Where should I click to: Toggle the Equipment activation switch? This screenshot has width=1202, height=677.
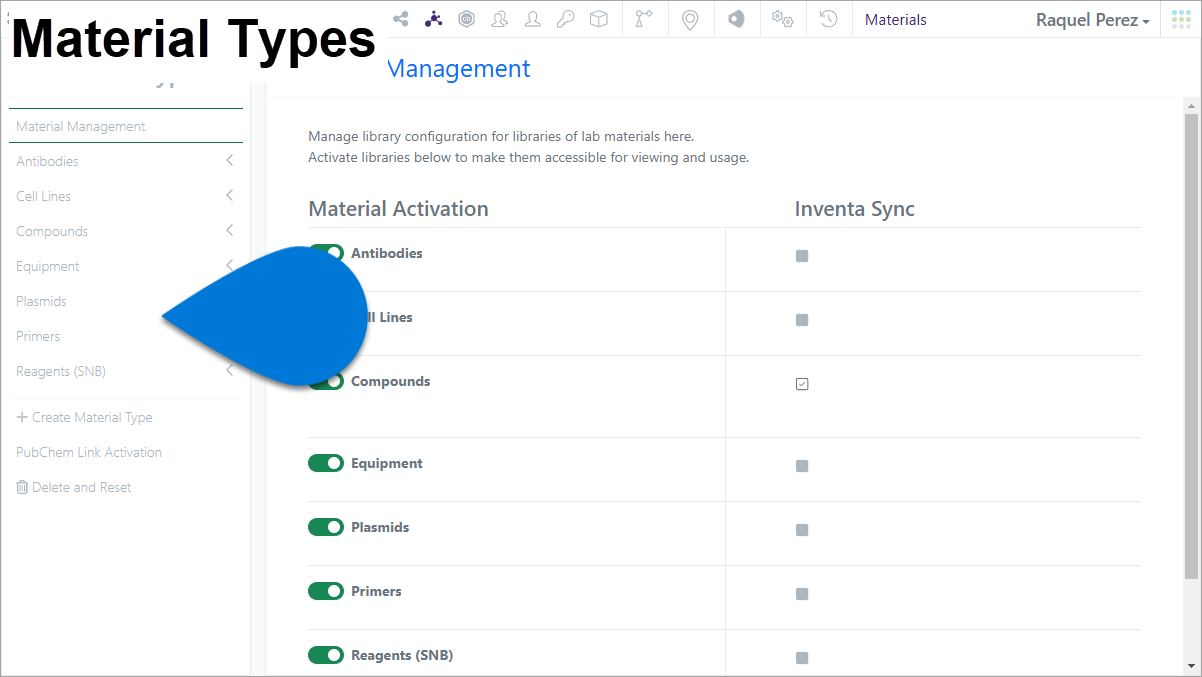click(326, 463)
